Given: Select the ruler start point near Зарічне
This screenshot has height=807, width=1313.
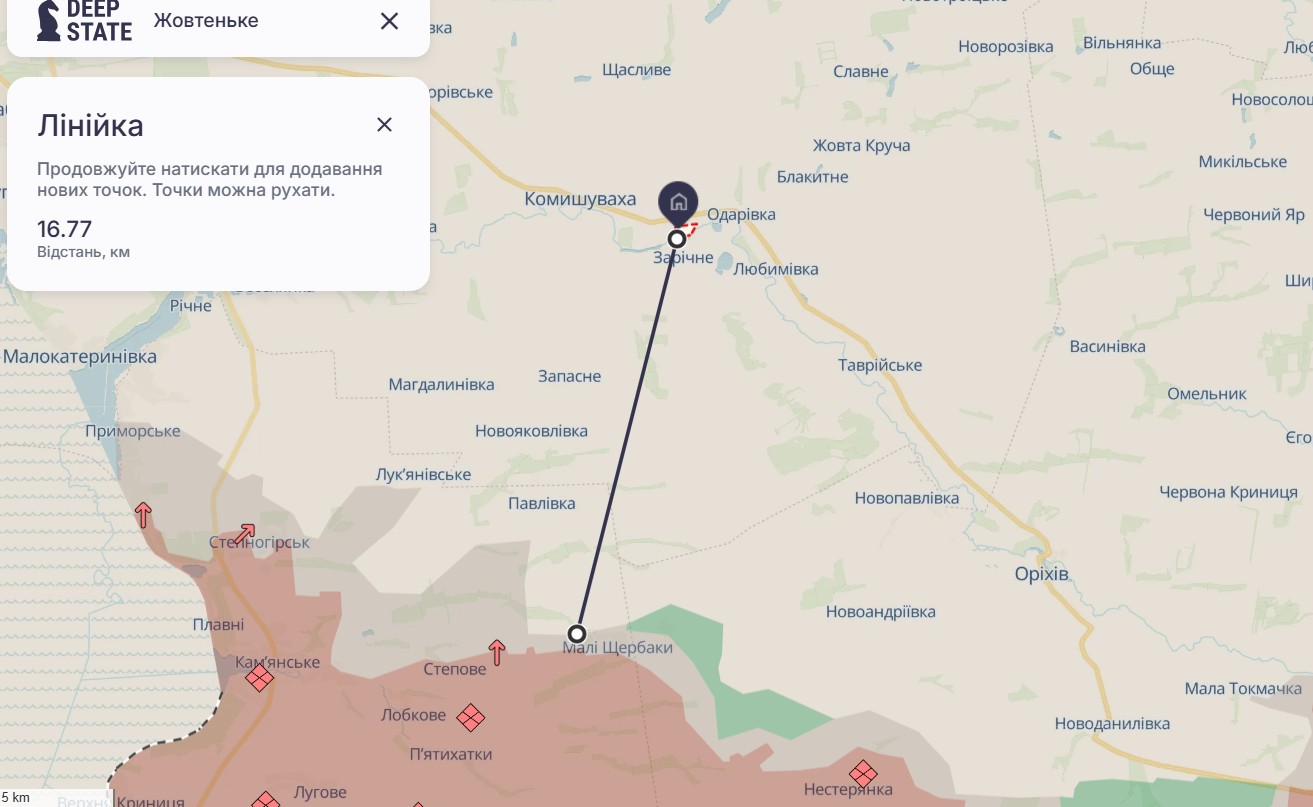Looking at the screenshot, I should pos(677,238).
